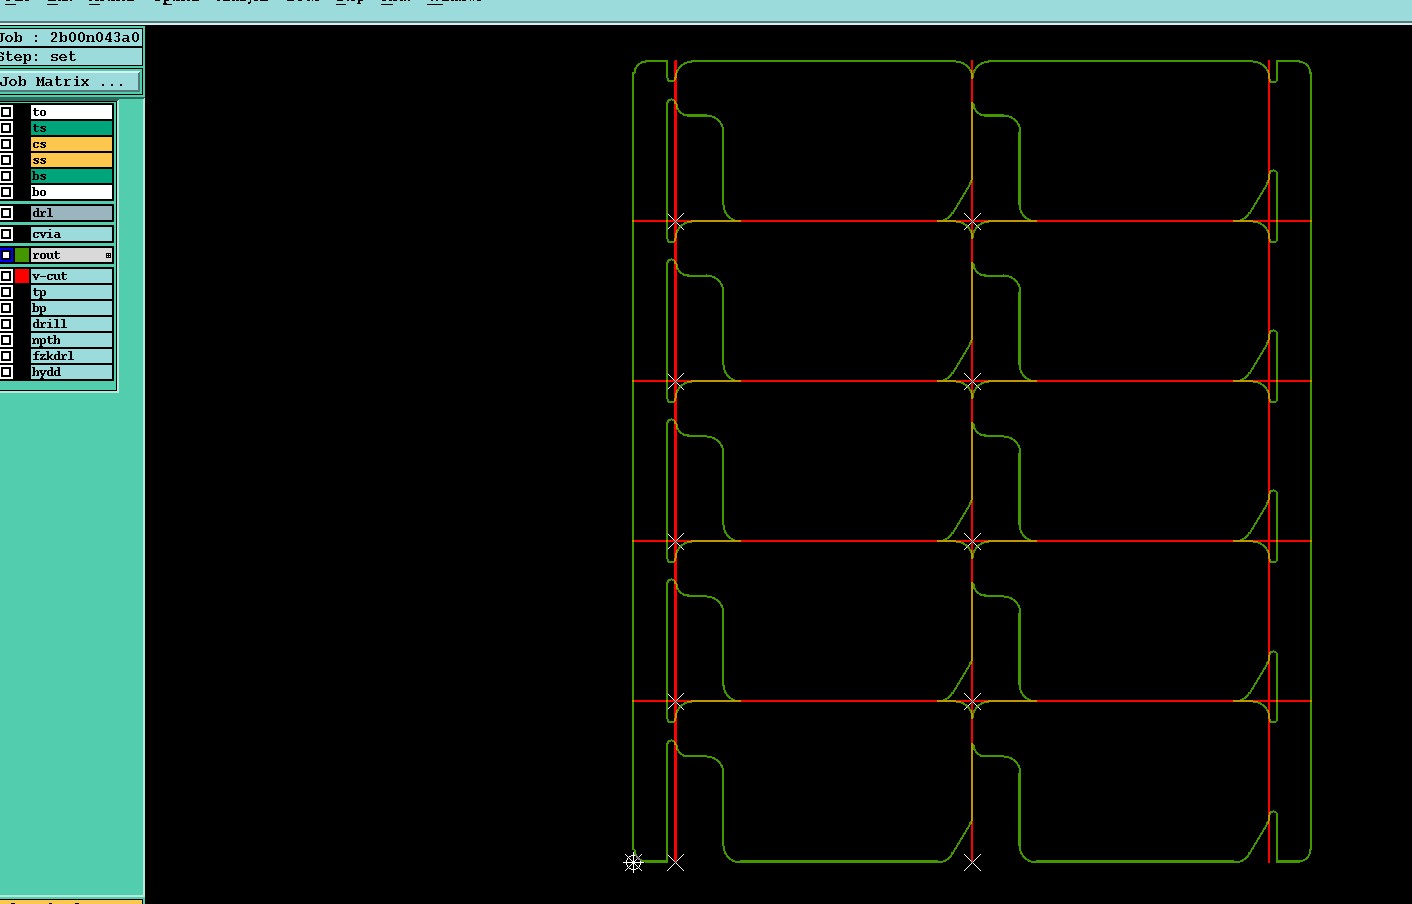Toggle the checkbox for layer bo
The width and height of the screenshot is (1412, 904).
6,192
